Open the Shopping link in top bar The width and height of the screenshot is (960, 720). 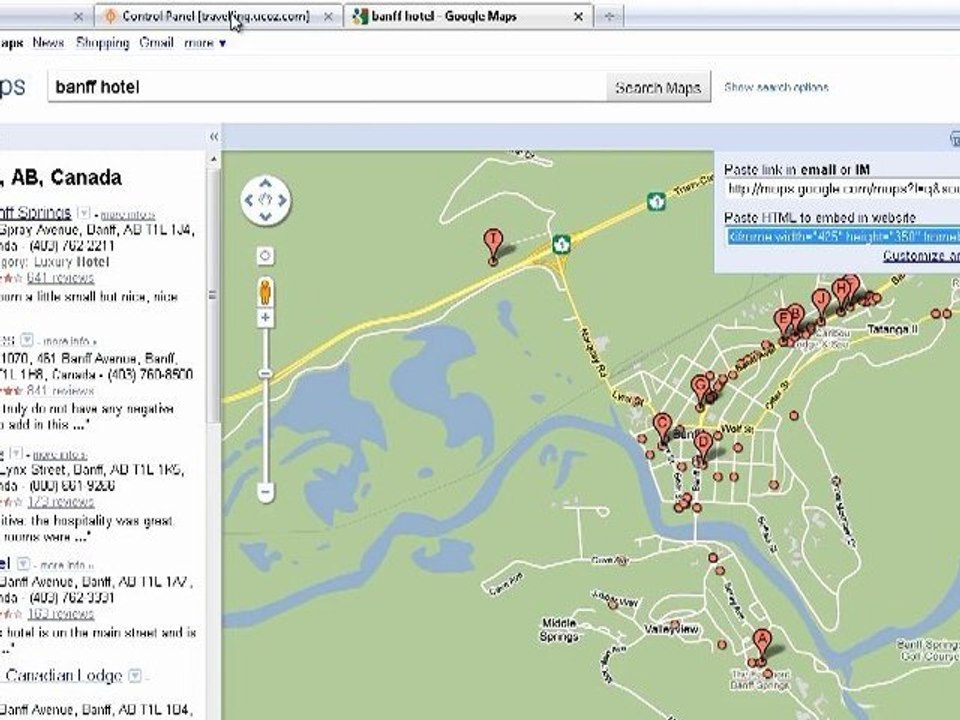(102, 43)
